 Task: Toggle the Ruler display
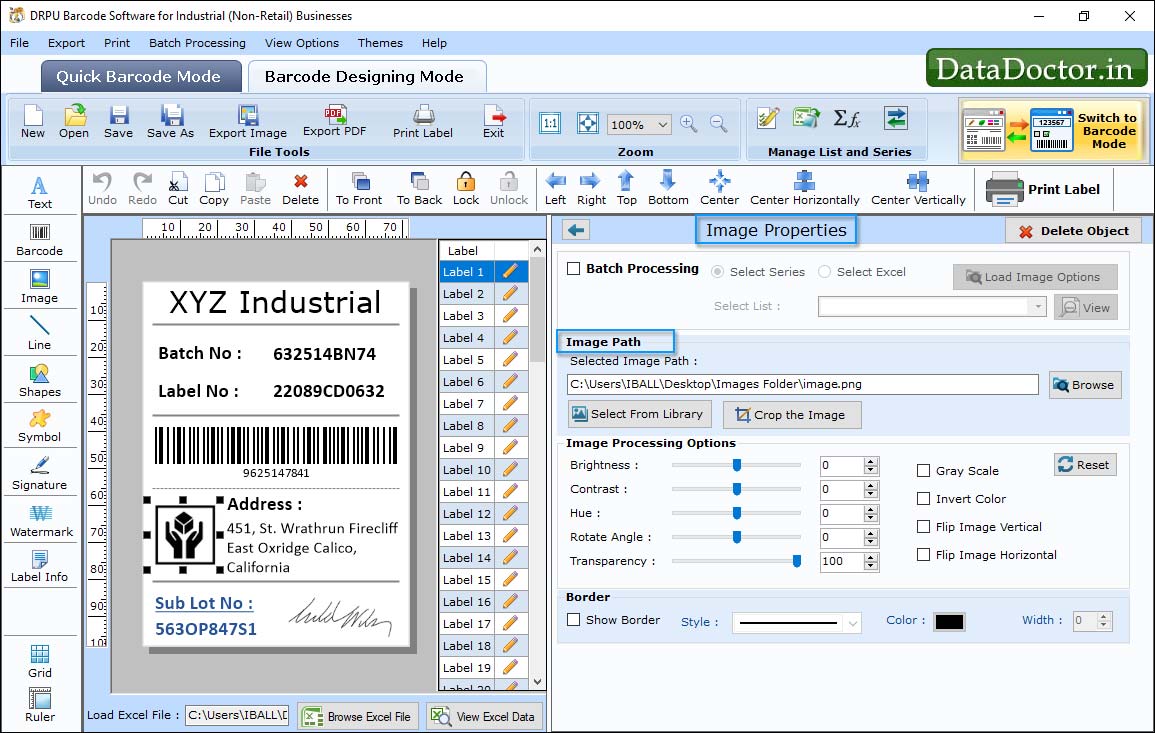click(40, 706)
